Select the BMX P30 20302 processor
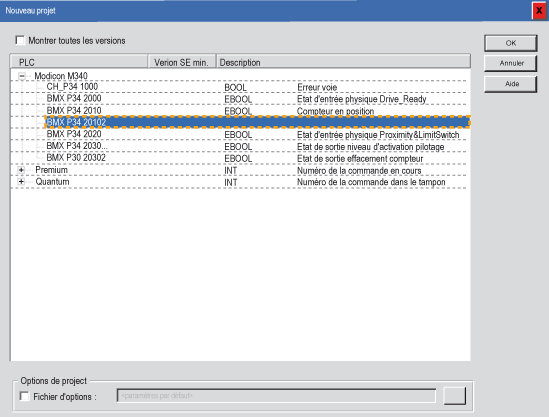This screenshot has width=549, height=417. coord(76,158)
